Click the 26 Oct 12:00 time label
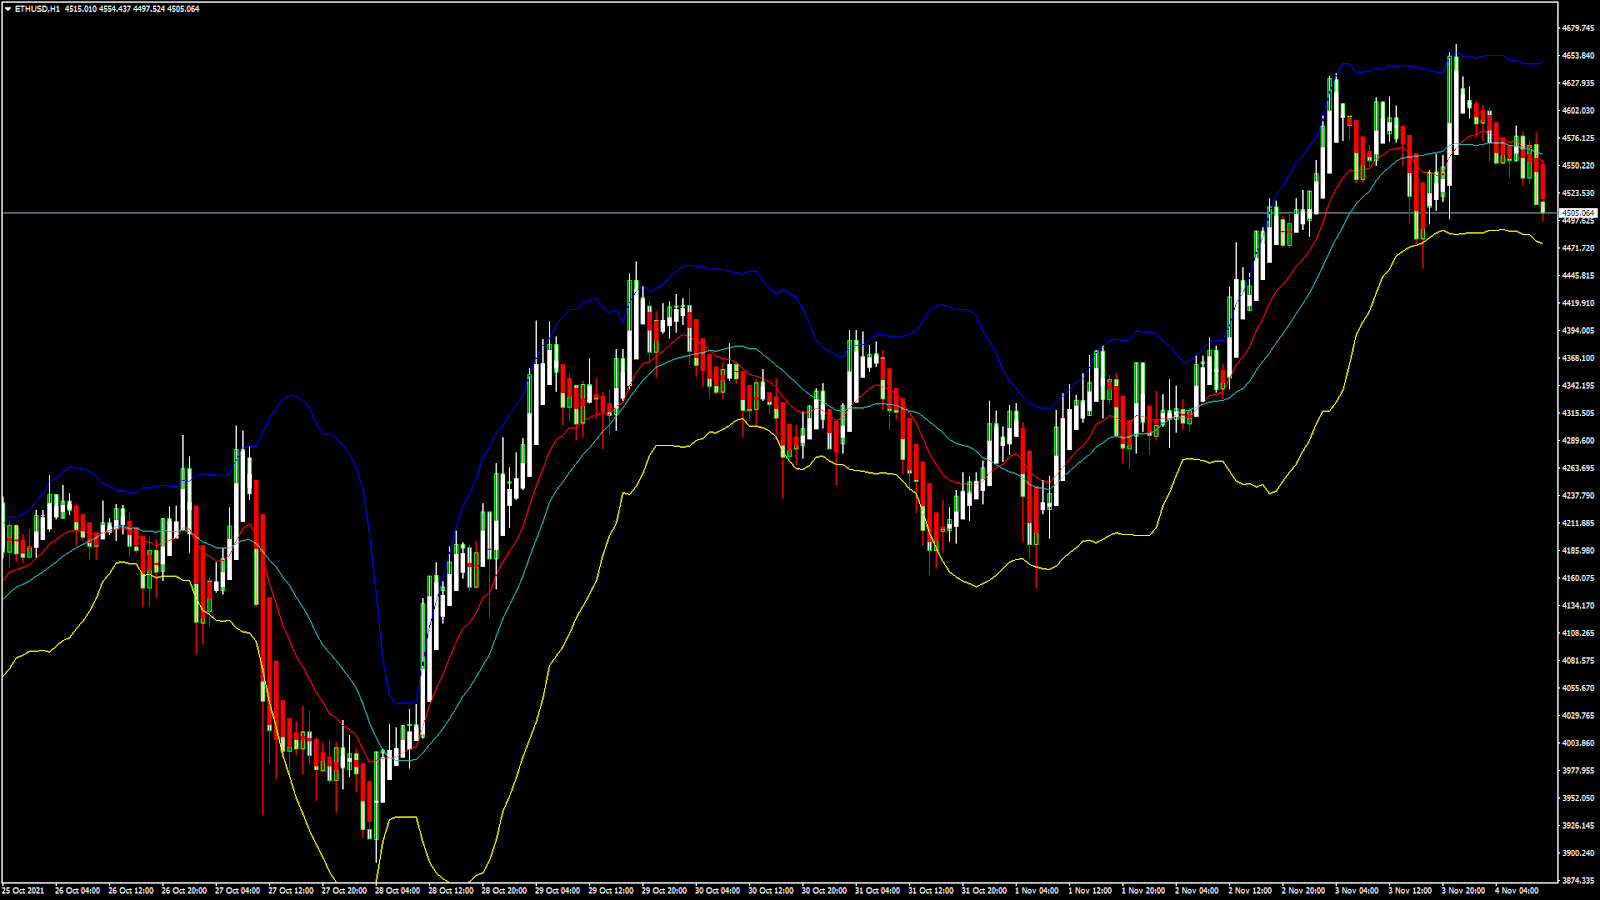Image resolution: width=1600 pixels, height=900 pixels. [x=131, y=890]
